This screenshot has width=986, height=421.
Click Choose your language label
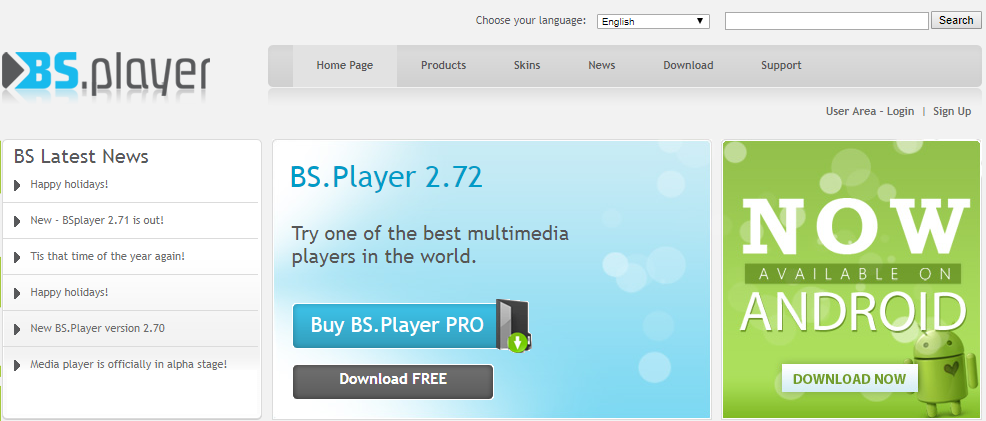click(531, 20)
